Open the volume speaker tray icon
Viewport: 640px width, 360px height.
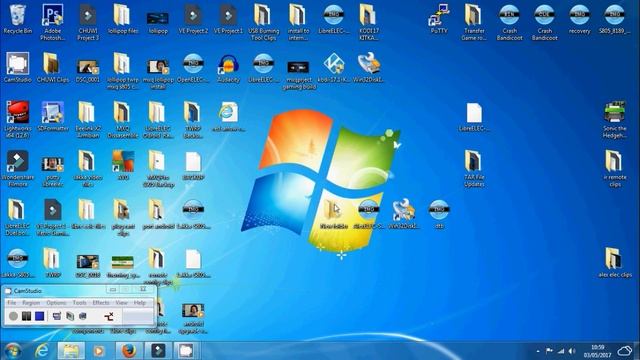tap(572, 351)
